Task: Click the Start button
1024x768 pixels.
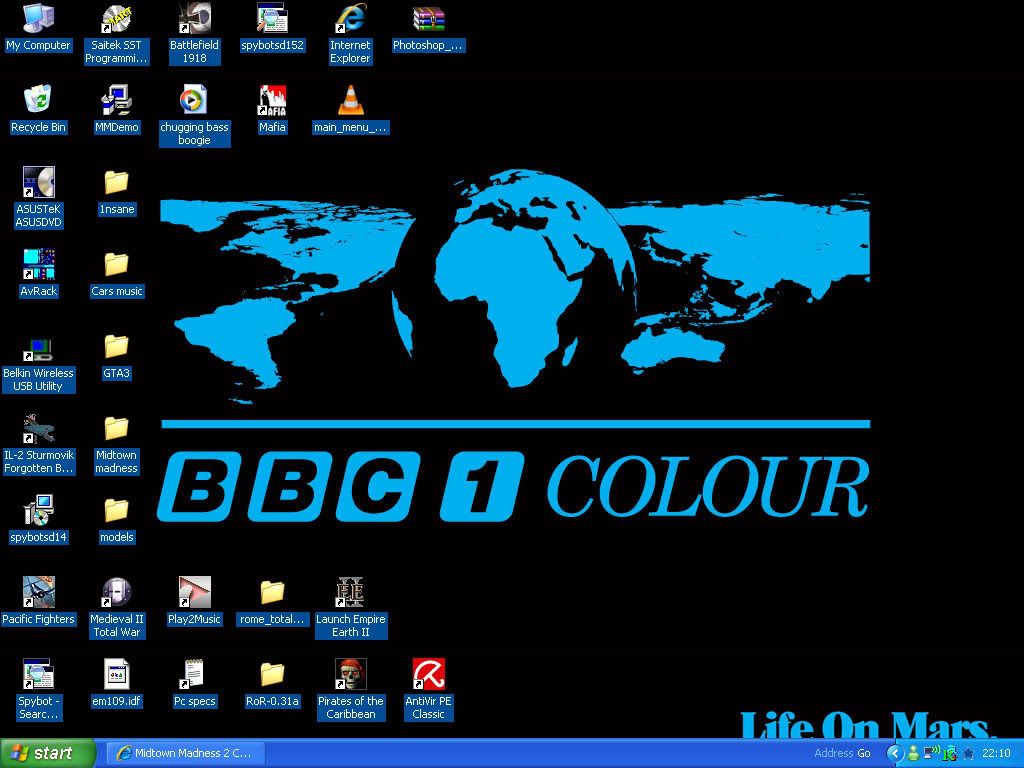Action: tap(48, 753)
